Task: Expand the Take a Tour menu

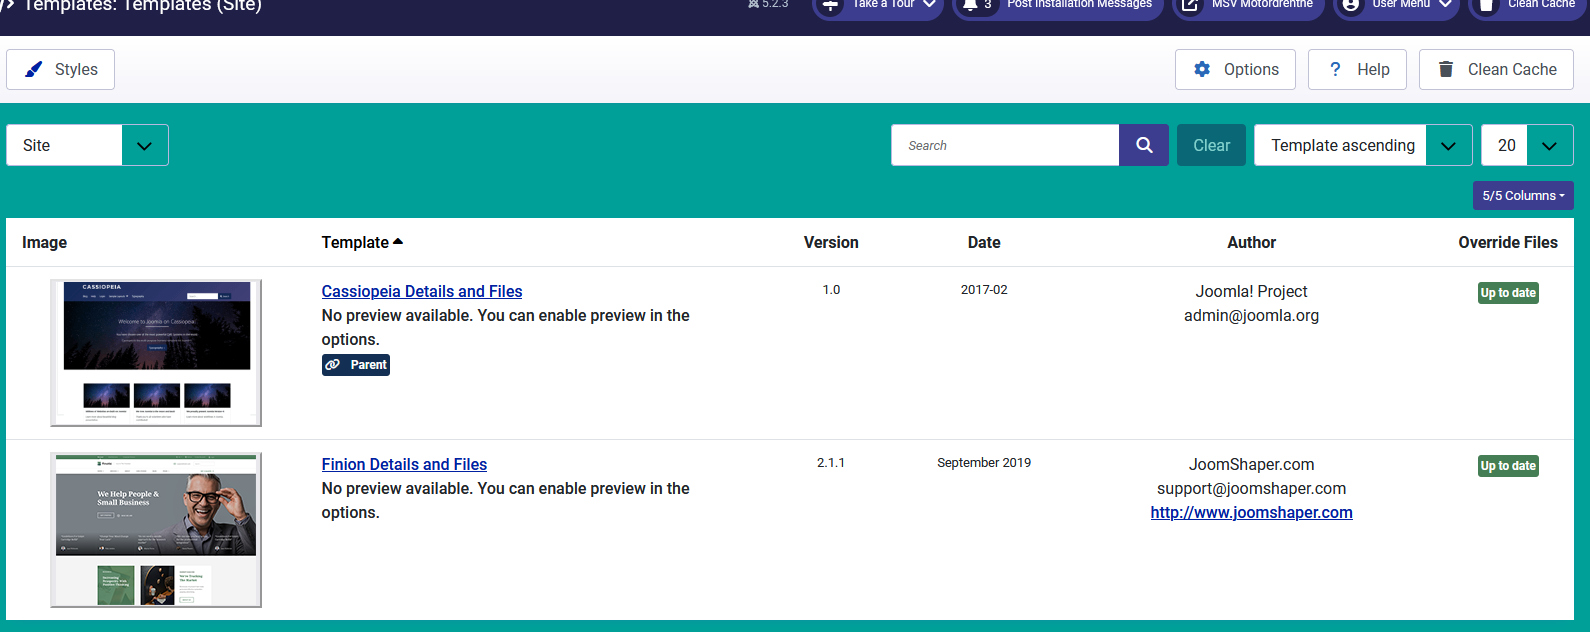Action: (877, 6)
